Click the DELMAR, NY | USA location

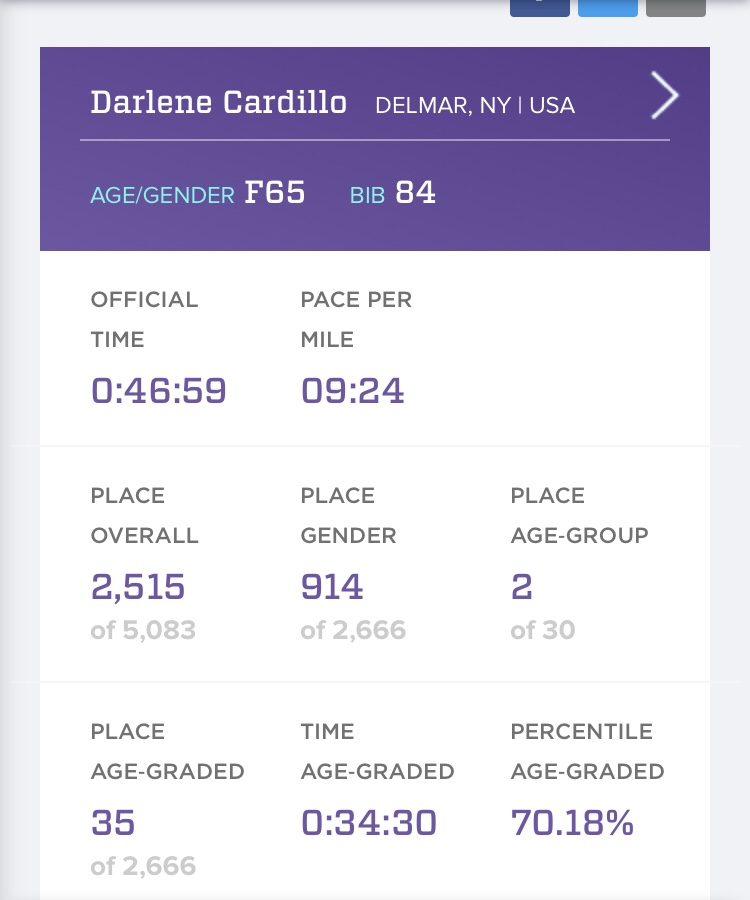[x=475, y=105]
